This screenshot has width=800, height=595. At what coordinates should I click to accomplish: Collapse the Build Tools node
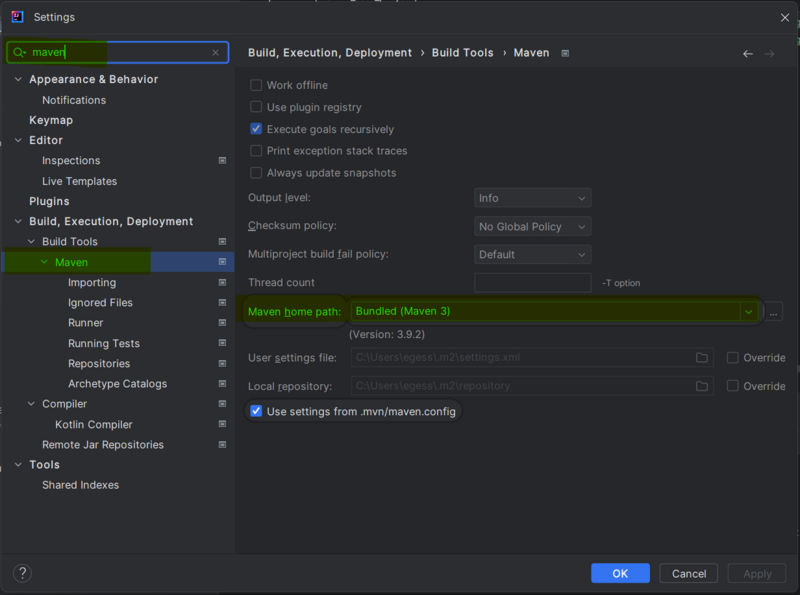pyautogui.click(x=31, y=241)
